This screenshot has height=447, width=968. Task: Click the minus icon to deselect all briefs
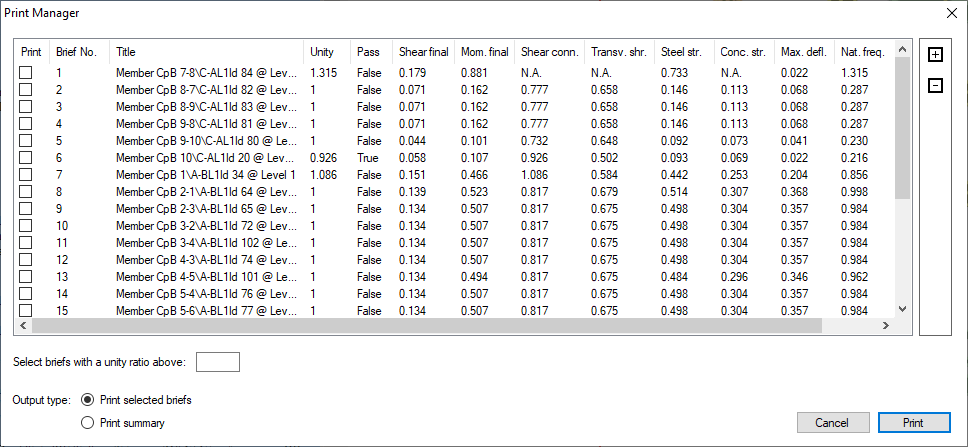pos(935,86)
